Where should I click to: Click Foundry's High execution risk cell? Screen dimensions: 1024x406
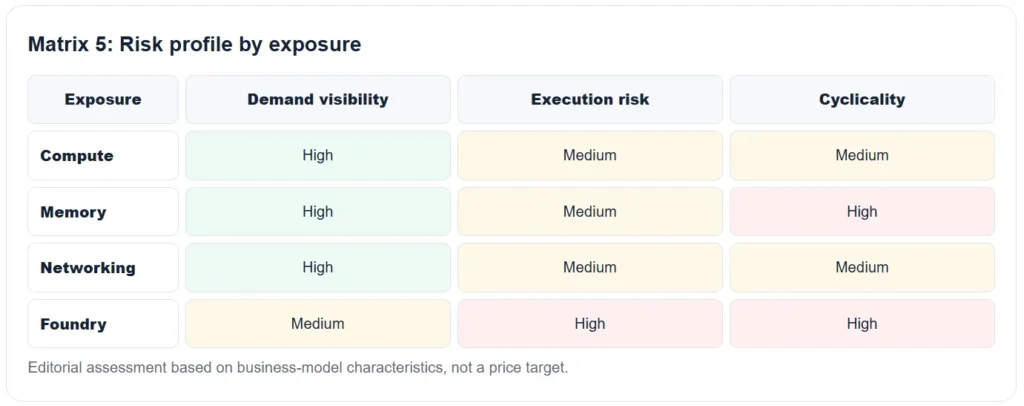(590, 324)
